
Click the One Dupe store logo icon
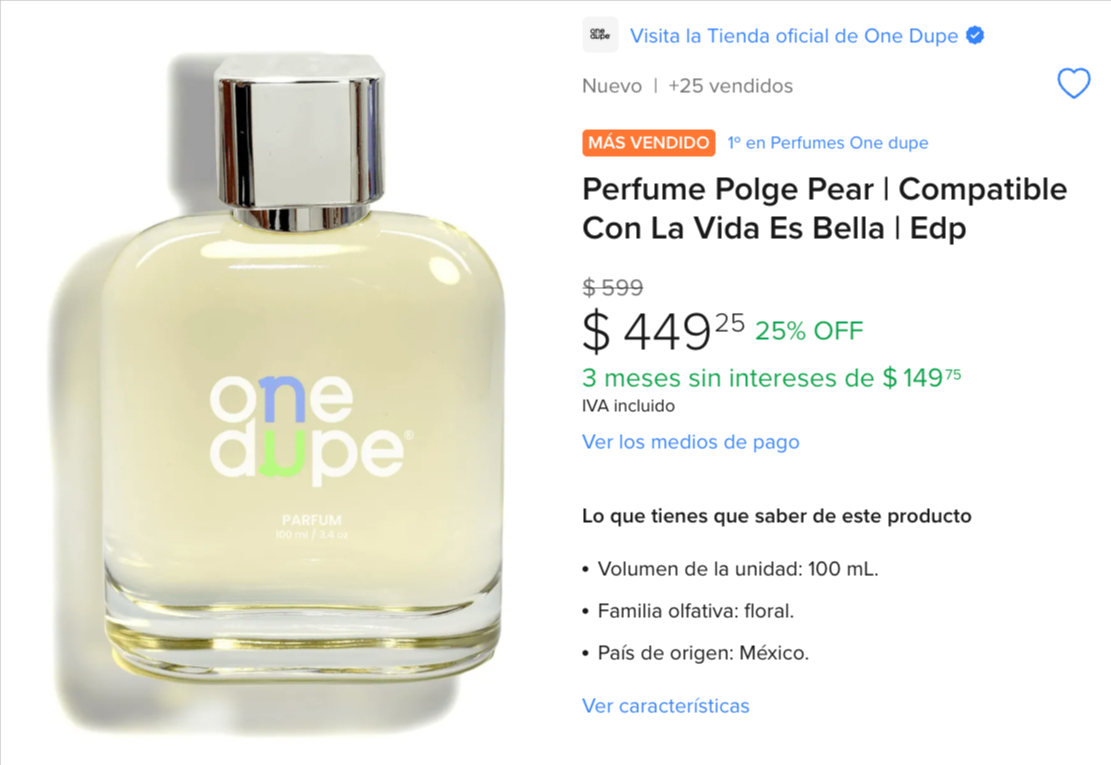[600, 35]
